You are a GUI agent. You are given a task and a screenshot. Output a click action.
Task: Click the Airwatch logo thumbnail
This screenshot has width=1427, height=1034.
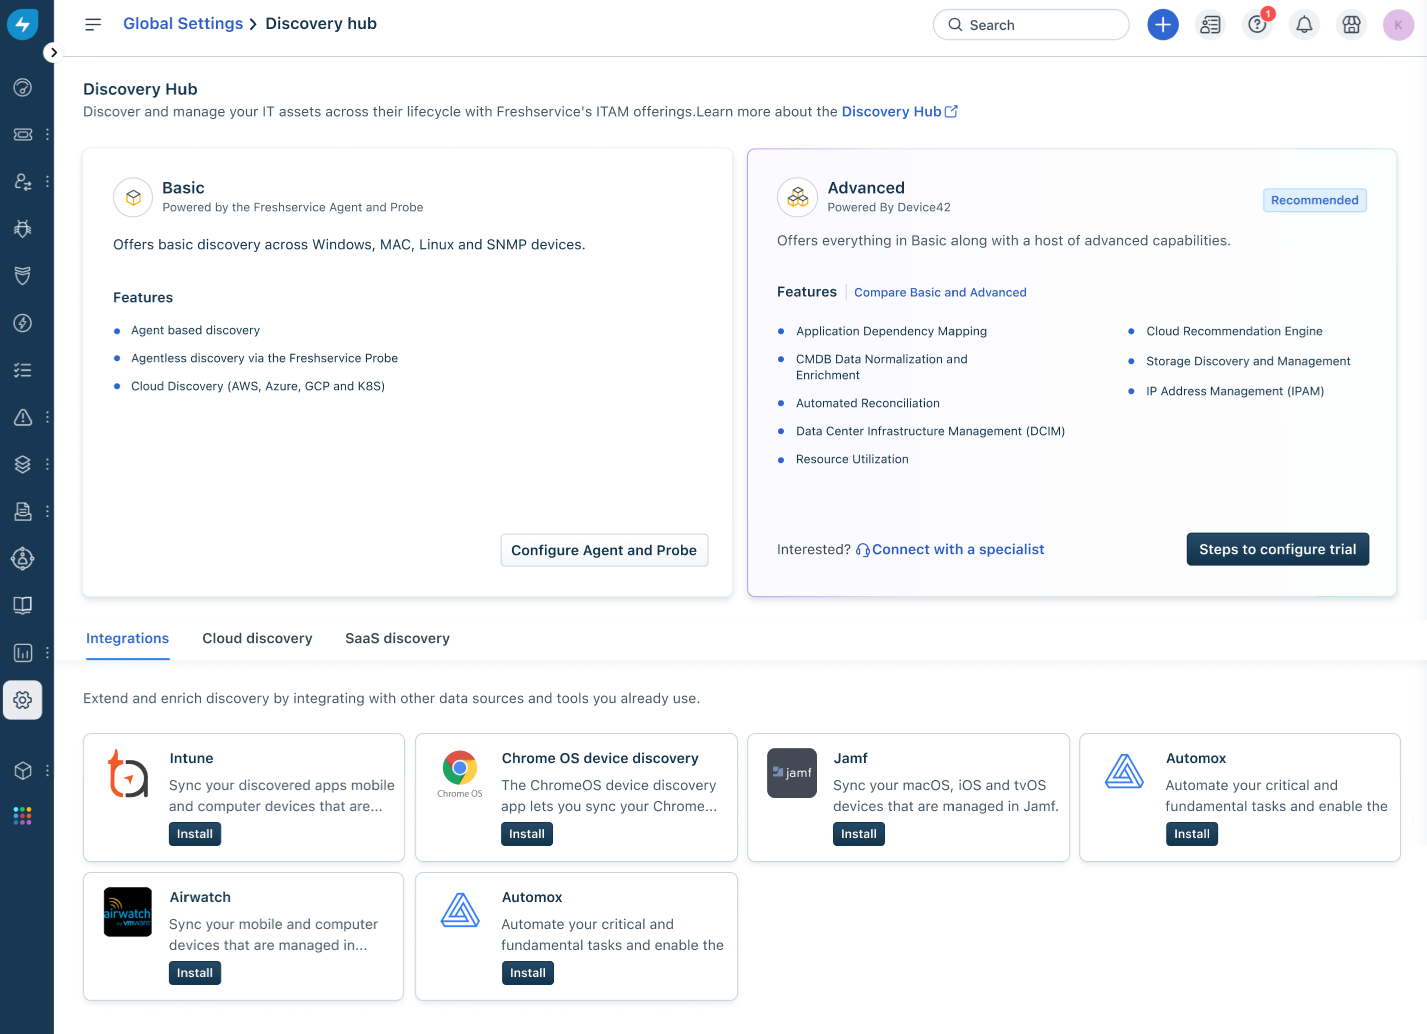click(128, 912)
